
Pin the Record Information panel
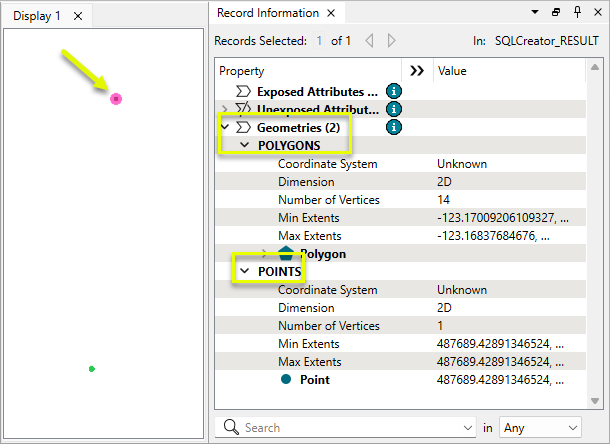point(577,13)
